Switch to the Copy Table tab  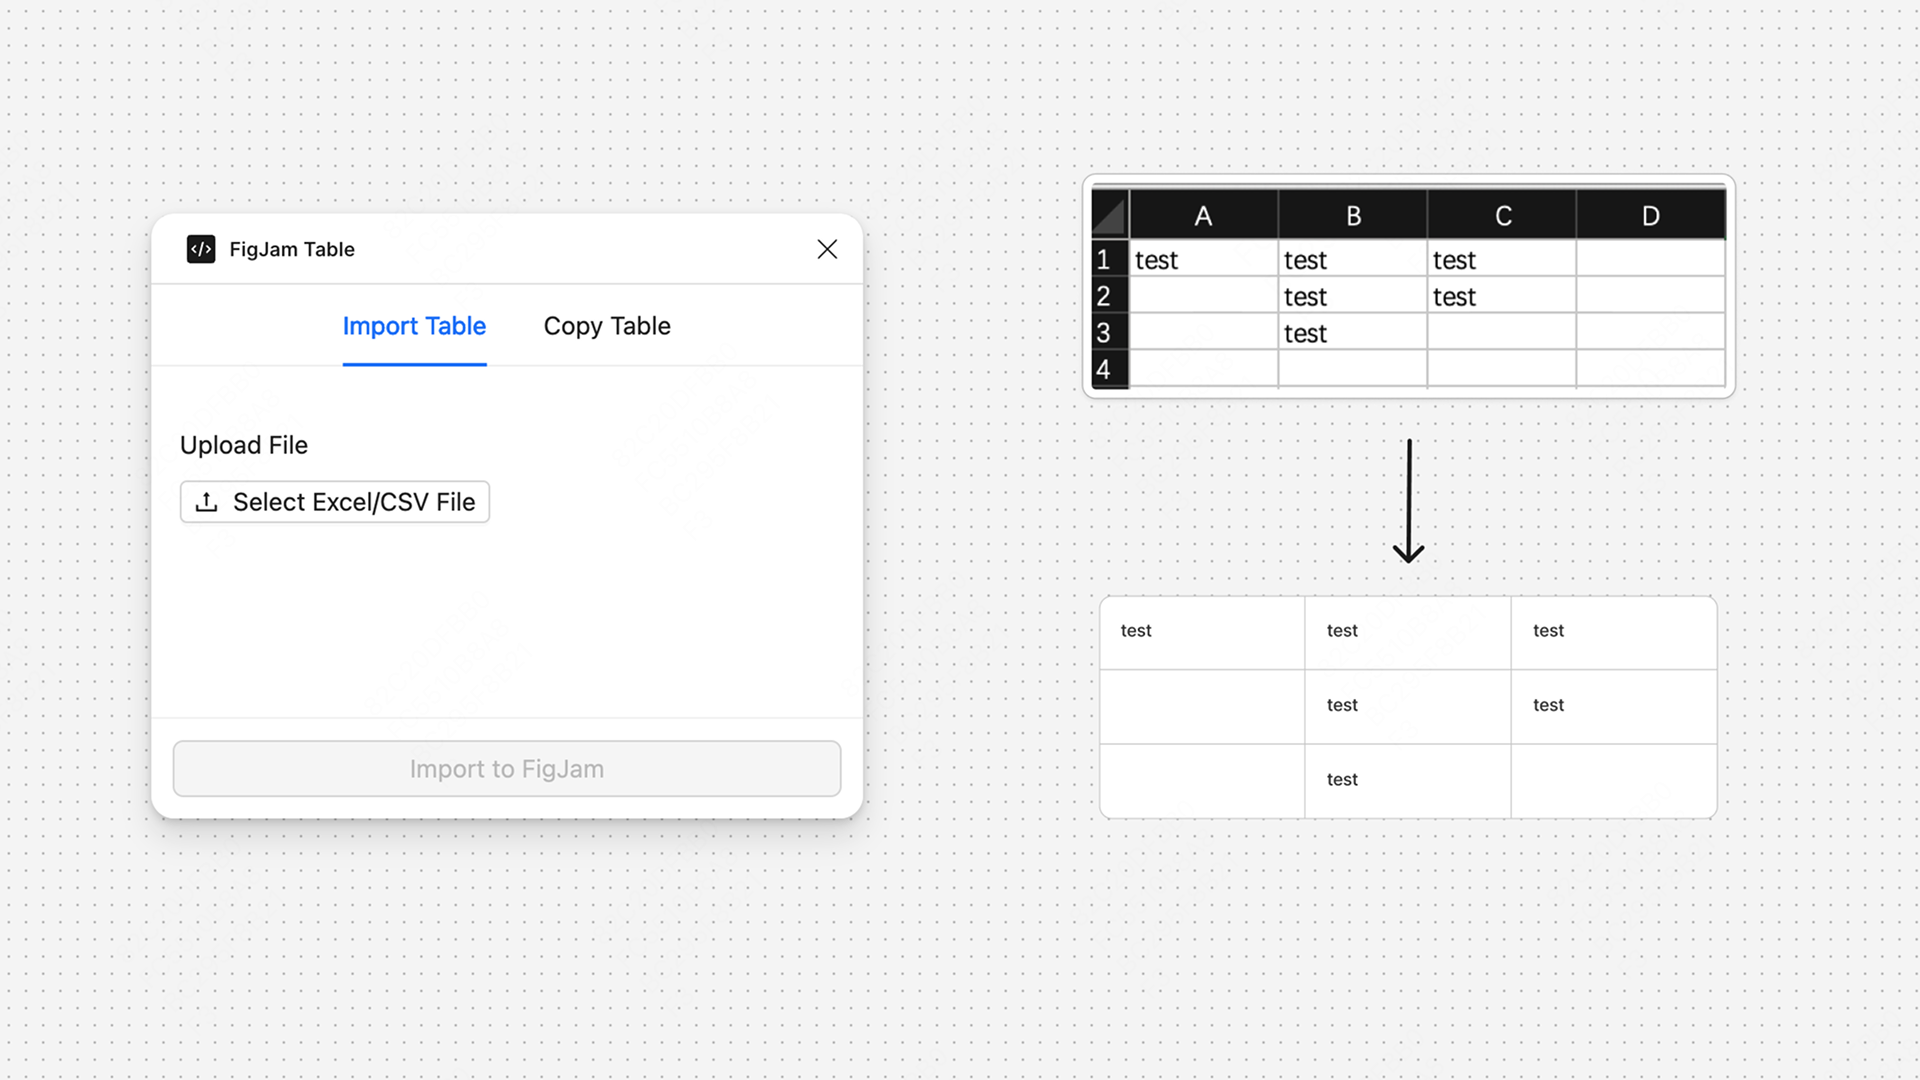(x=607, y=326)
